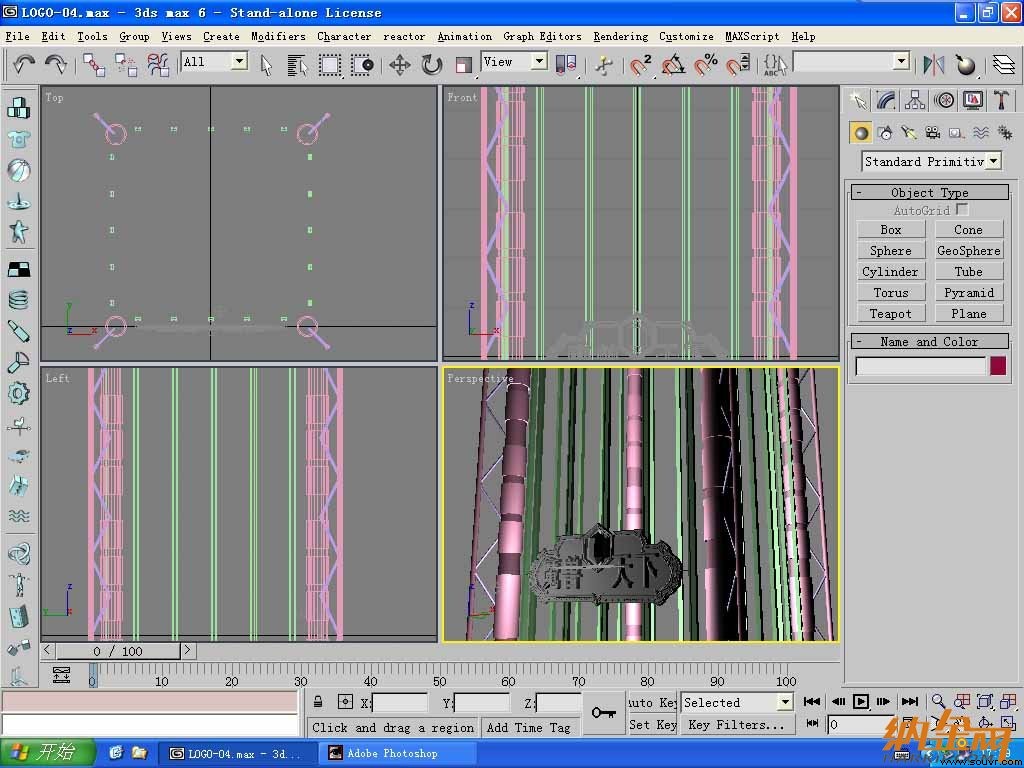Open the Layer Manager icon
Image resolution: width=1024 pixels, height=768 pixels.
coord(1004,65)
